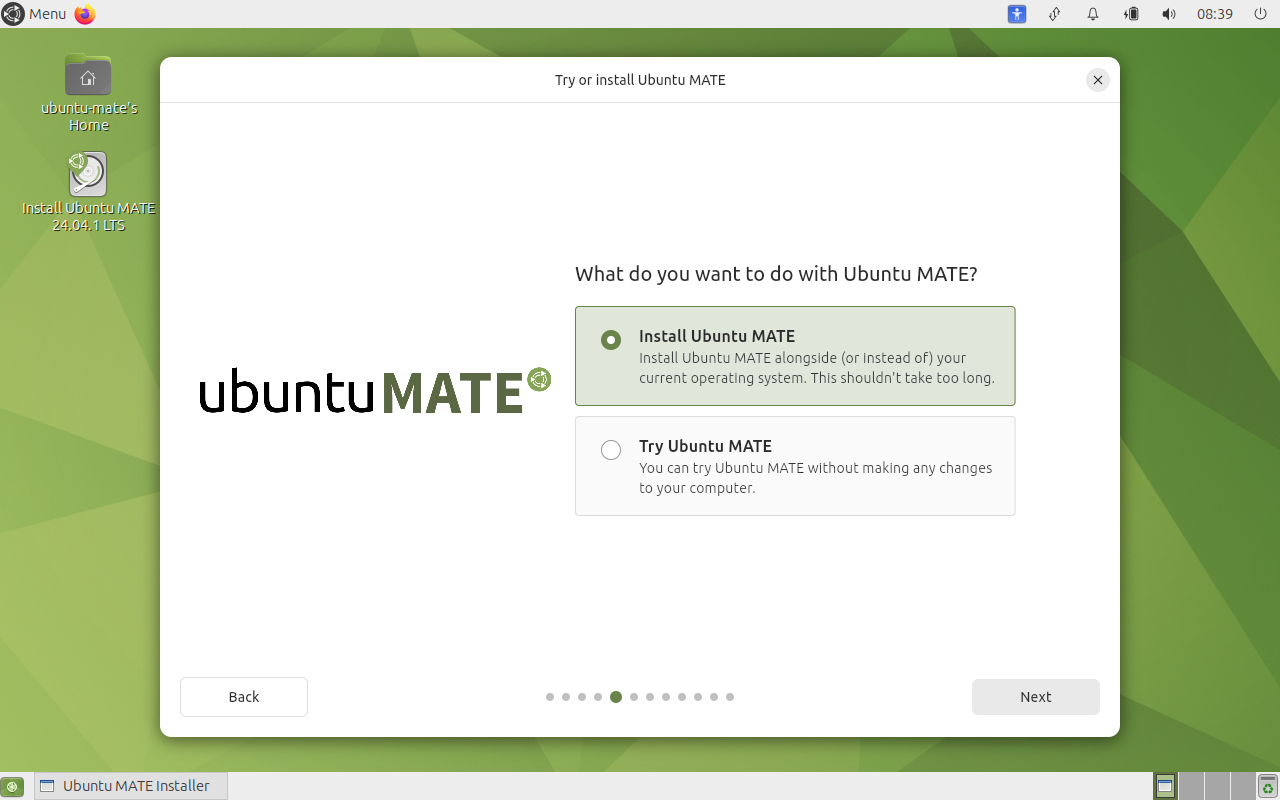
Task: Open ubuntu-mate's Home folder desktop icon
Action: pyautogui.click(x=88, y=78)
